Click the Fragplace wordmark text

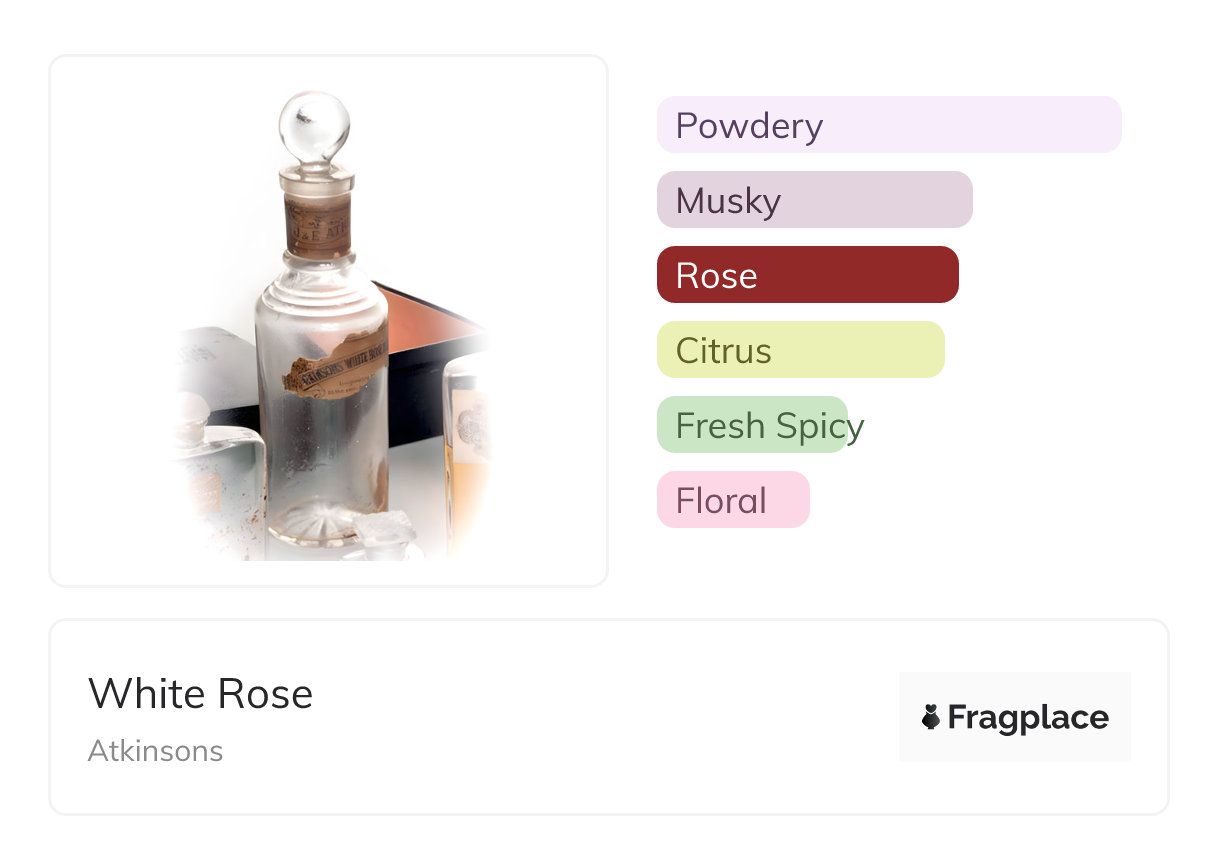1028,717
